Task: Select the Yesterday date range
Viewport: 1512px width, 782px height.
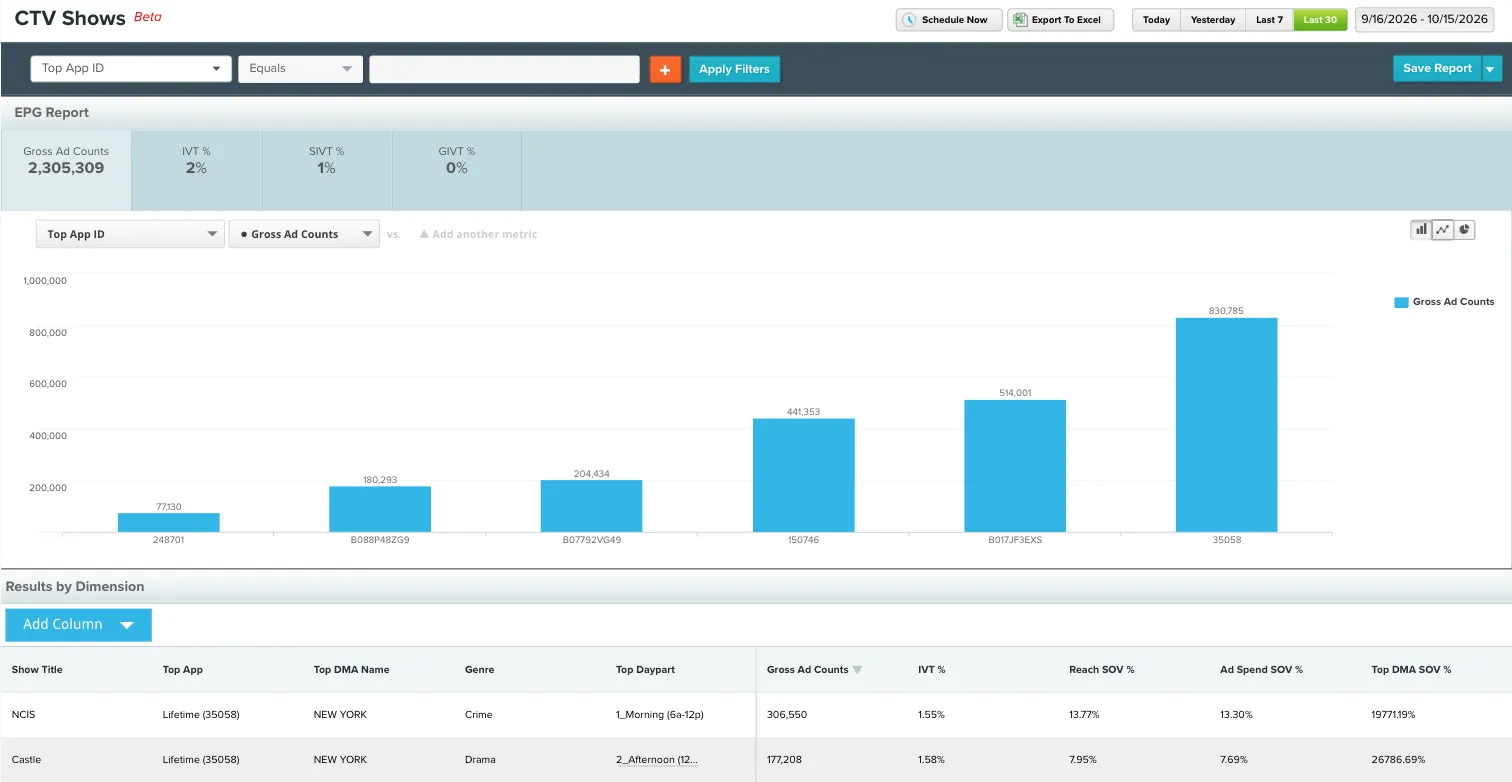Action: [1213, 20]
